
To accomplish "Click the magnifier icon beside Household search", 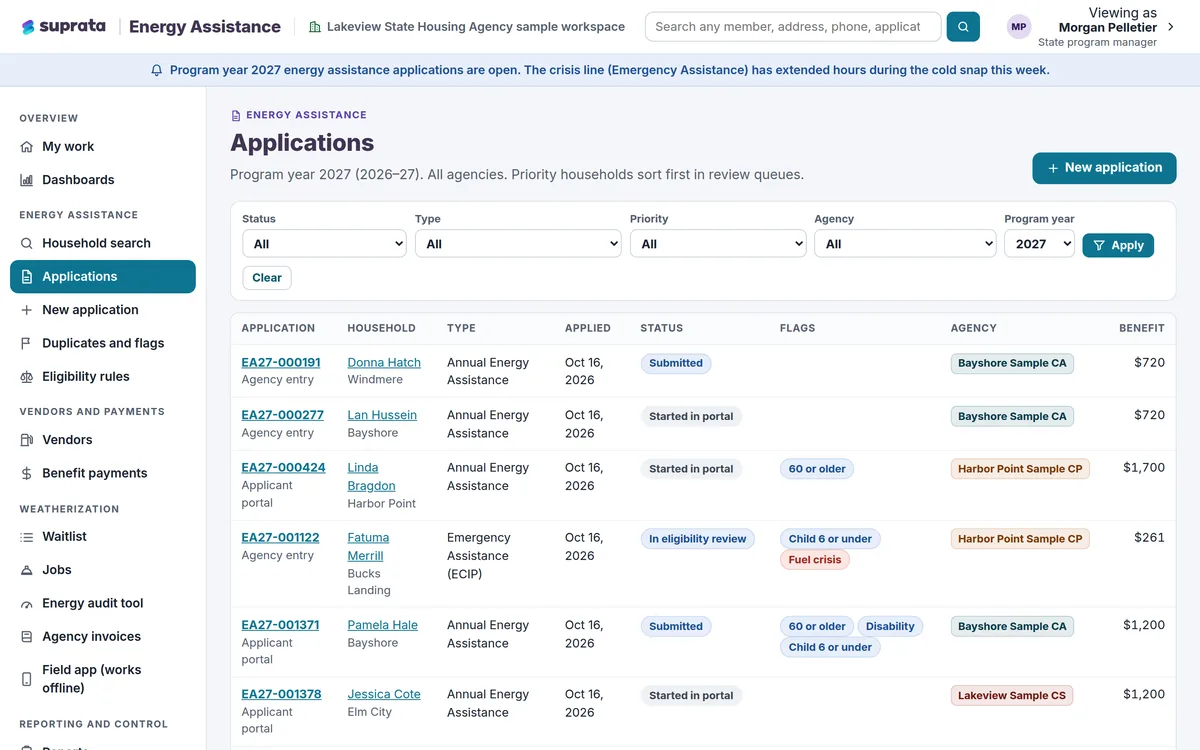I will (x=27, y=243).
